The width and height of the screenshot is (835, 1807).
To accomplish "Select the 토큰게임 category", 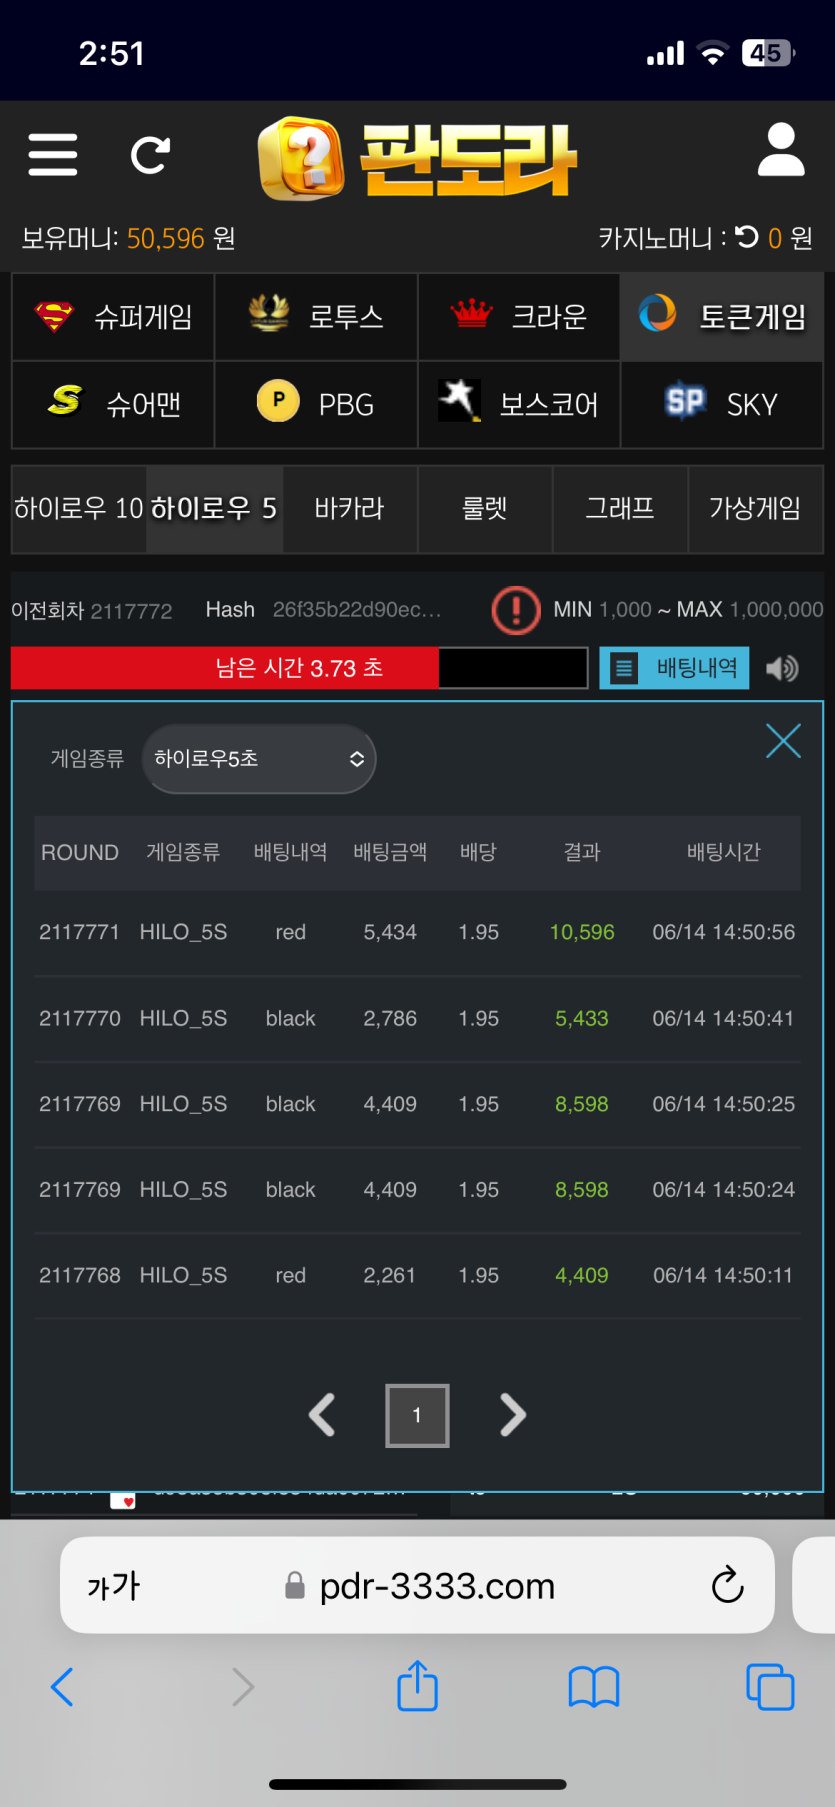I will (722, 317).
